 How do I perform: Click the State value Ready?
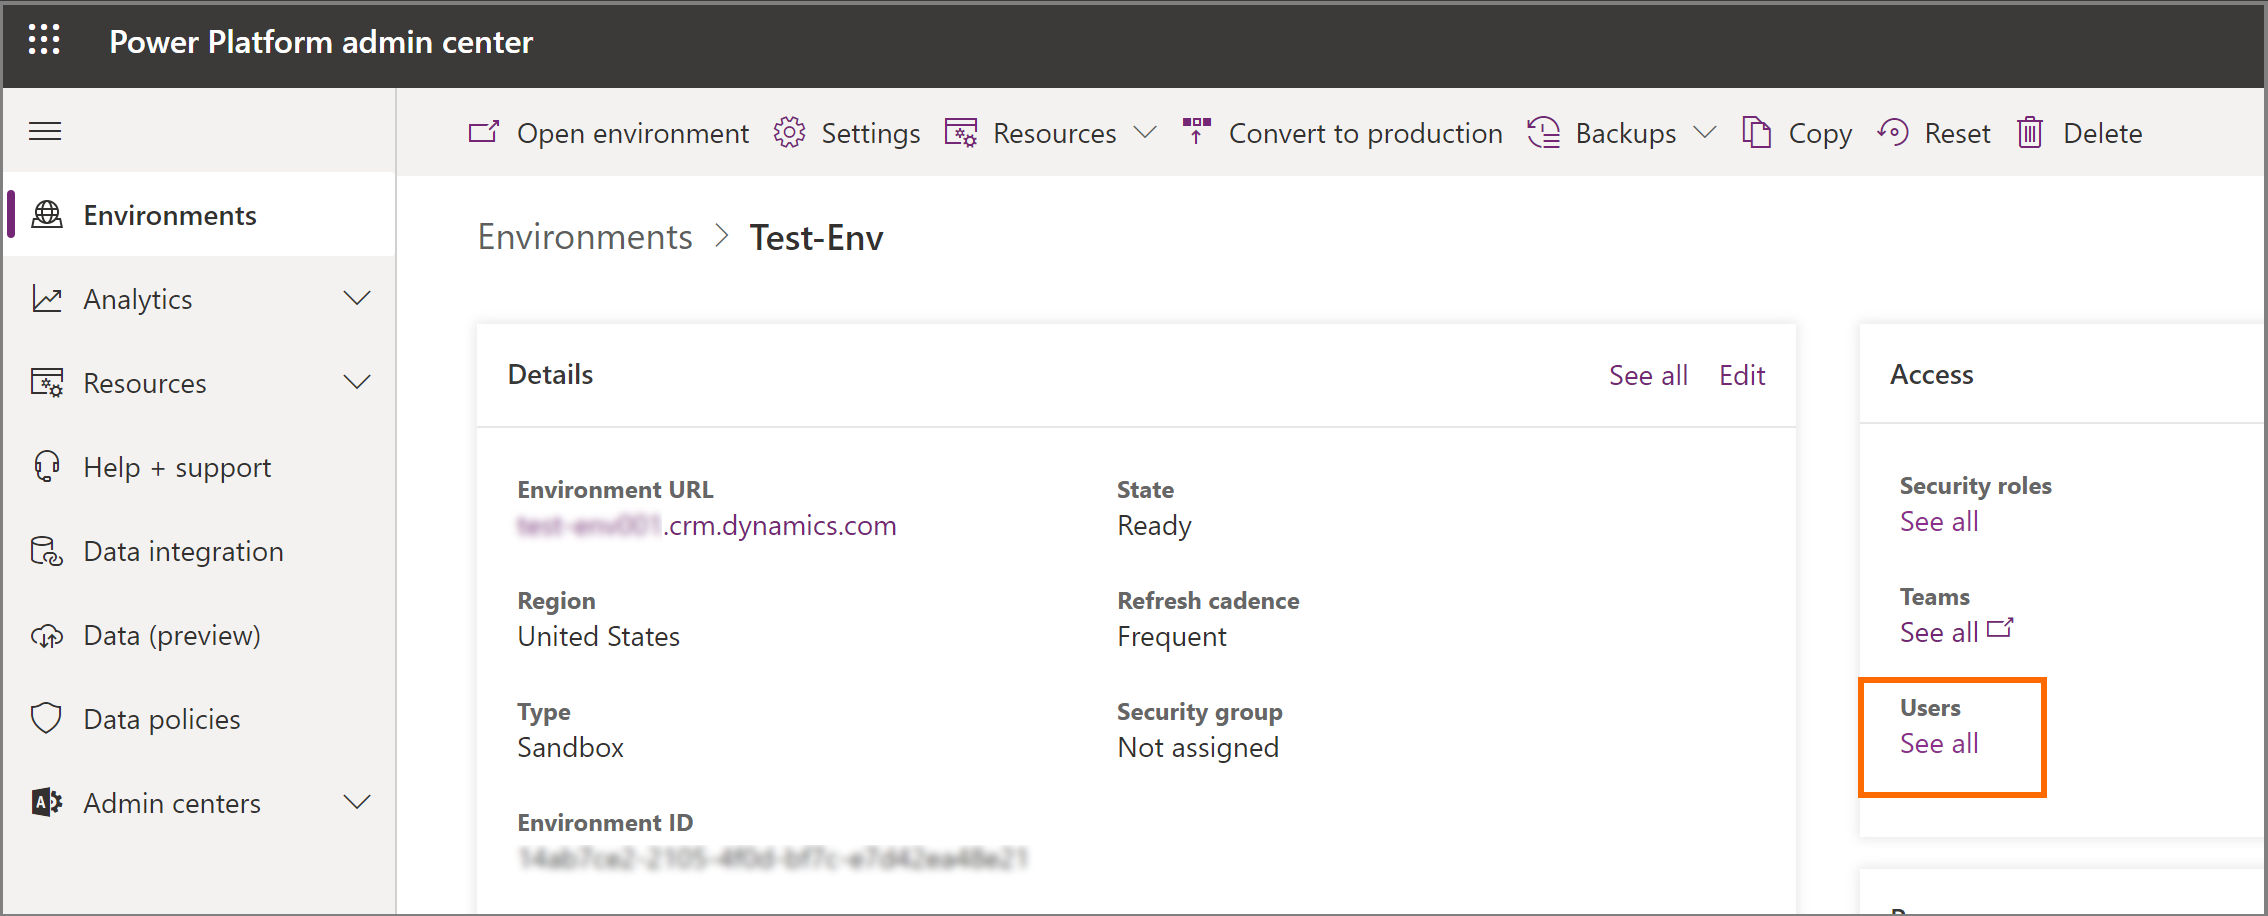pos(1154,525)
